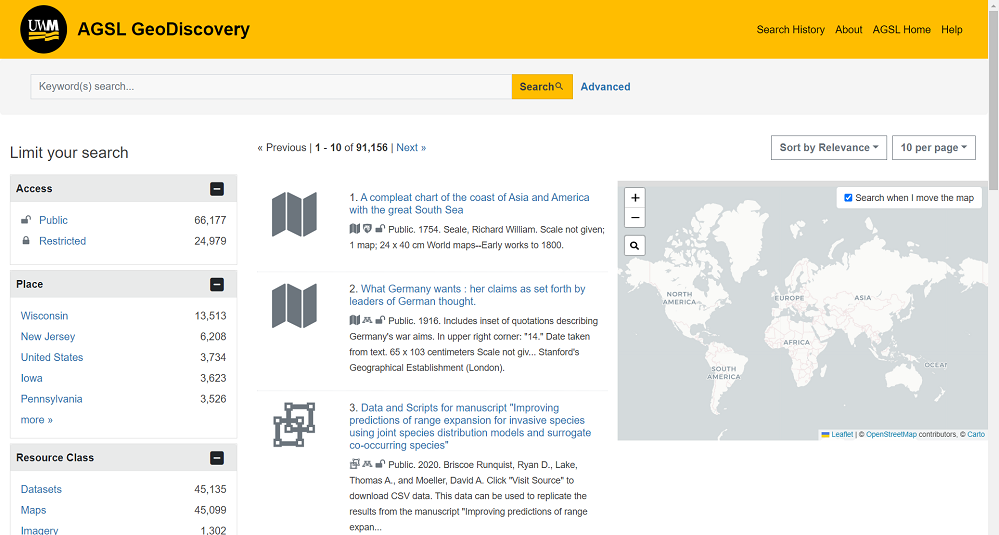The image size is (999, 535).
Task: Open Search History
Action: pyautogui.click(x=790, y=29)
